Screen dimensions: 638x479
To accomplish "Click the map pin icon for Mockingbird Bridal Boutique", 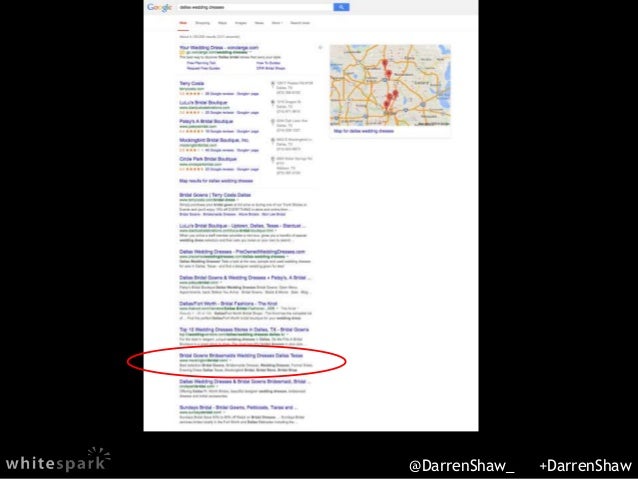I will 273,141.
